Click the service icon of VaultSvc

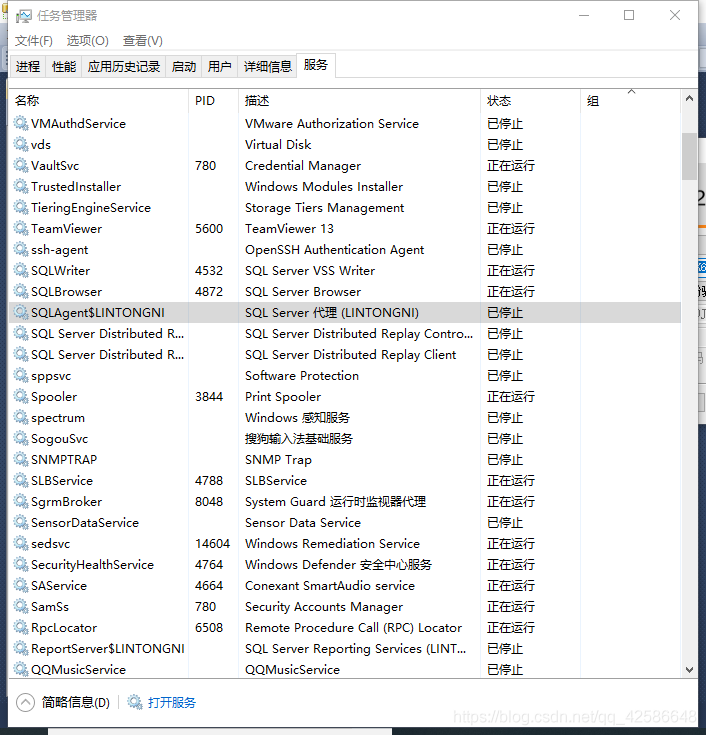click(x=21, y=166)
